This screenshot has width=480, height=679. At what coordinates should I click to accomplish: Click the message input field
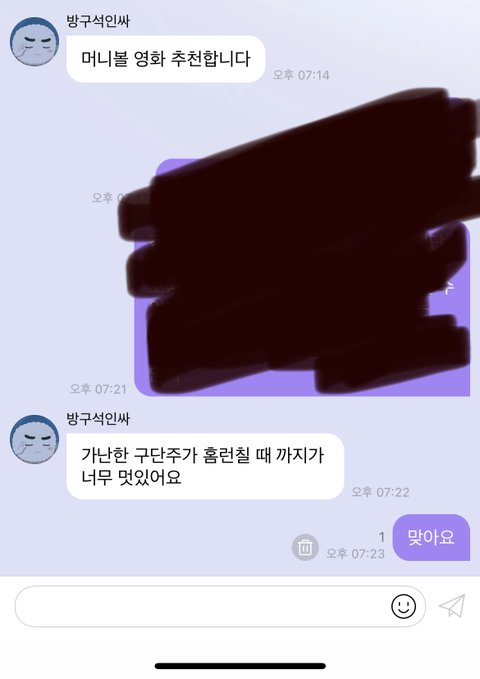[221, 606]
